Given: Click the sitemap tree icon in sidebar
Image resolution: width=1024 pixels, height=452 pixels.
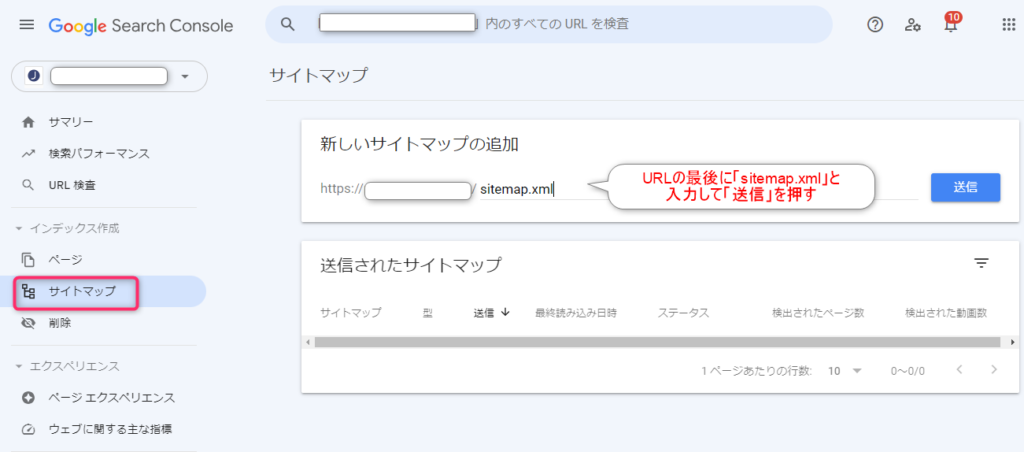Looking at the screenshot, I should (x=28, y=291).
